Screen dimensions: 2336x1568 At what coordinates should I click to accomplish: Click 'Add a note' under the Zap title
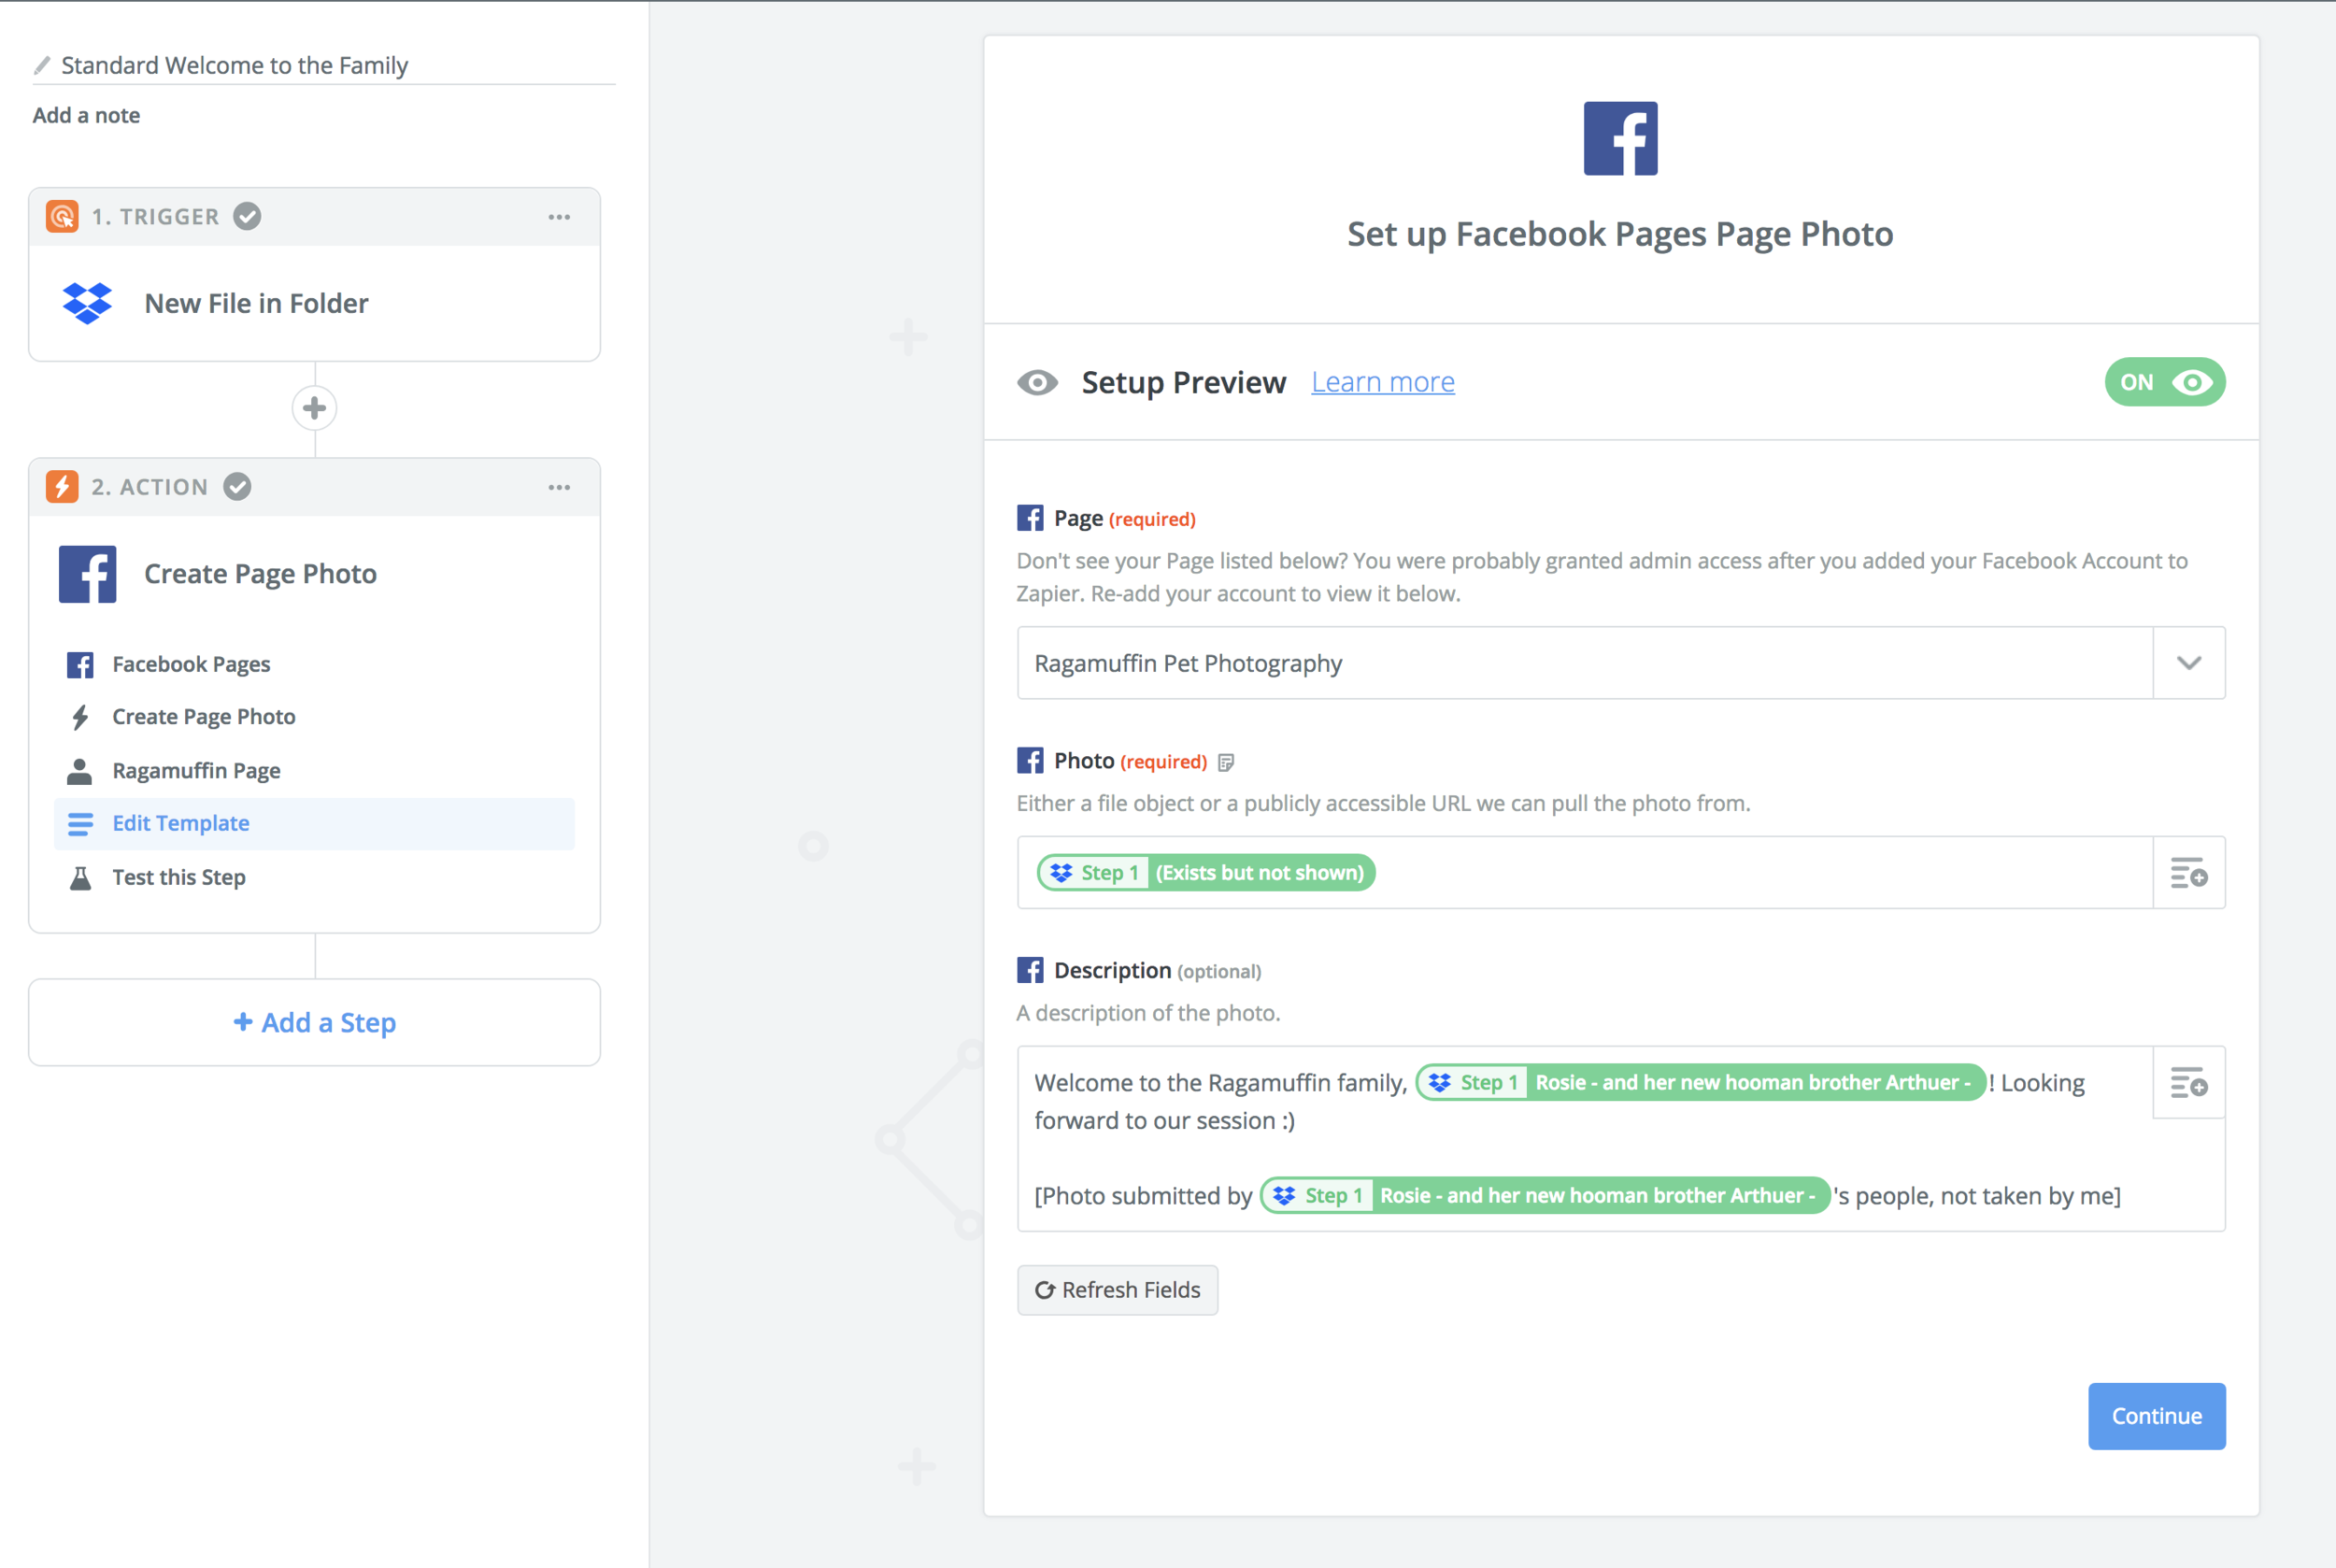coord(86,115)
